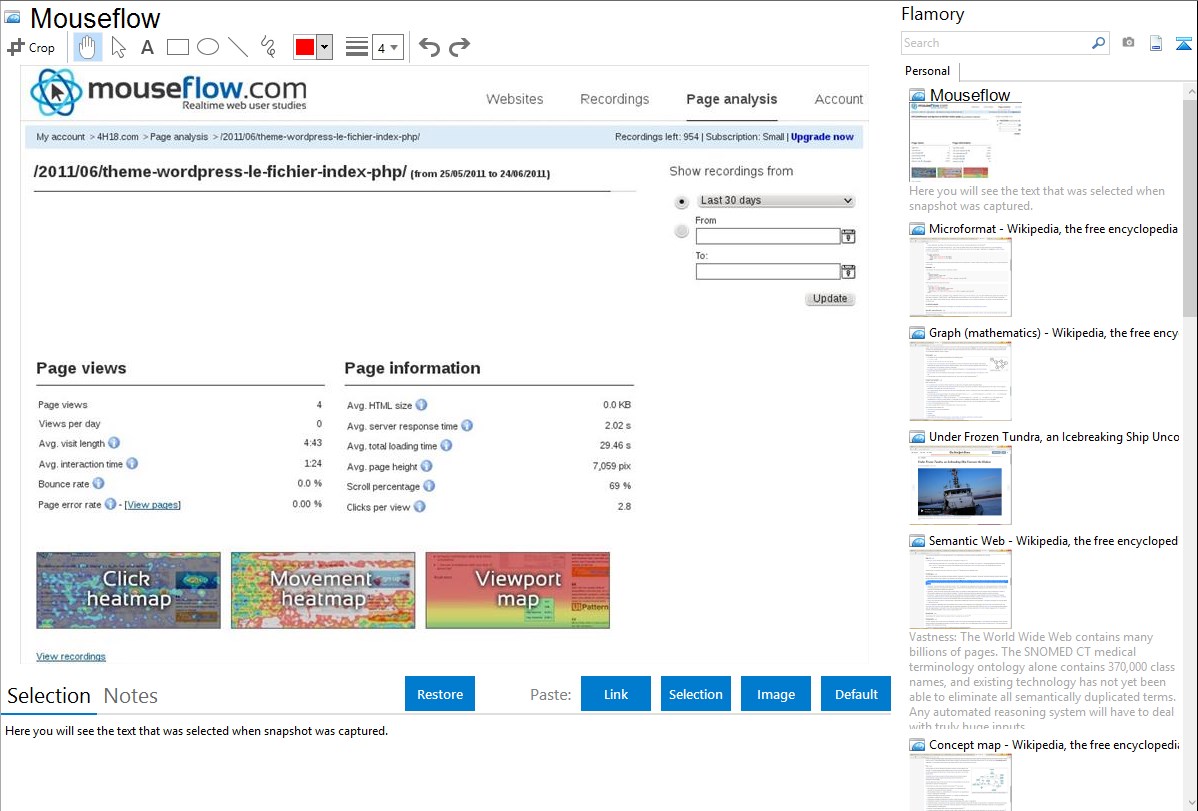This screenshot has height=811, width=1198.
Task: Click the Paste Default button
Action: [856, 694]
